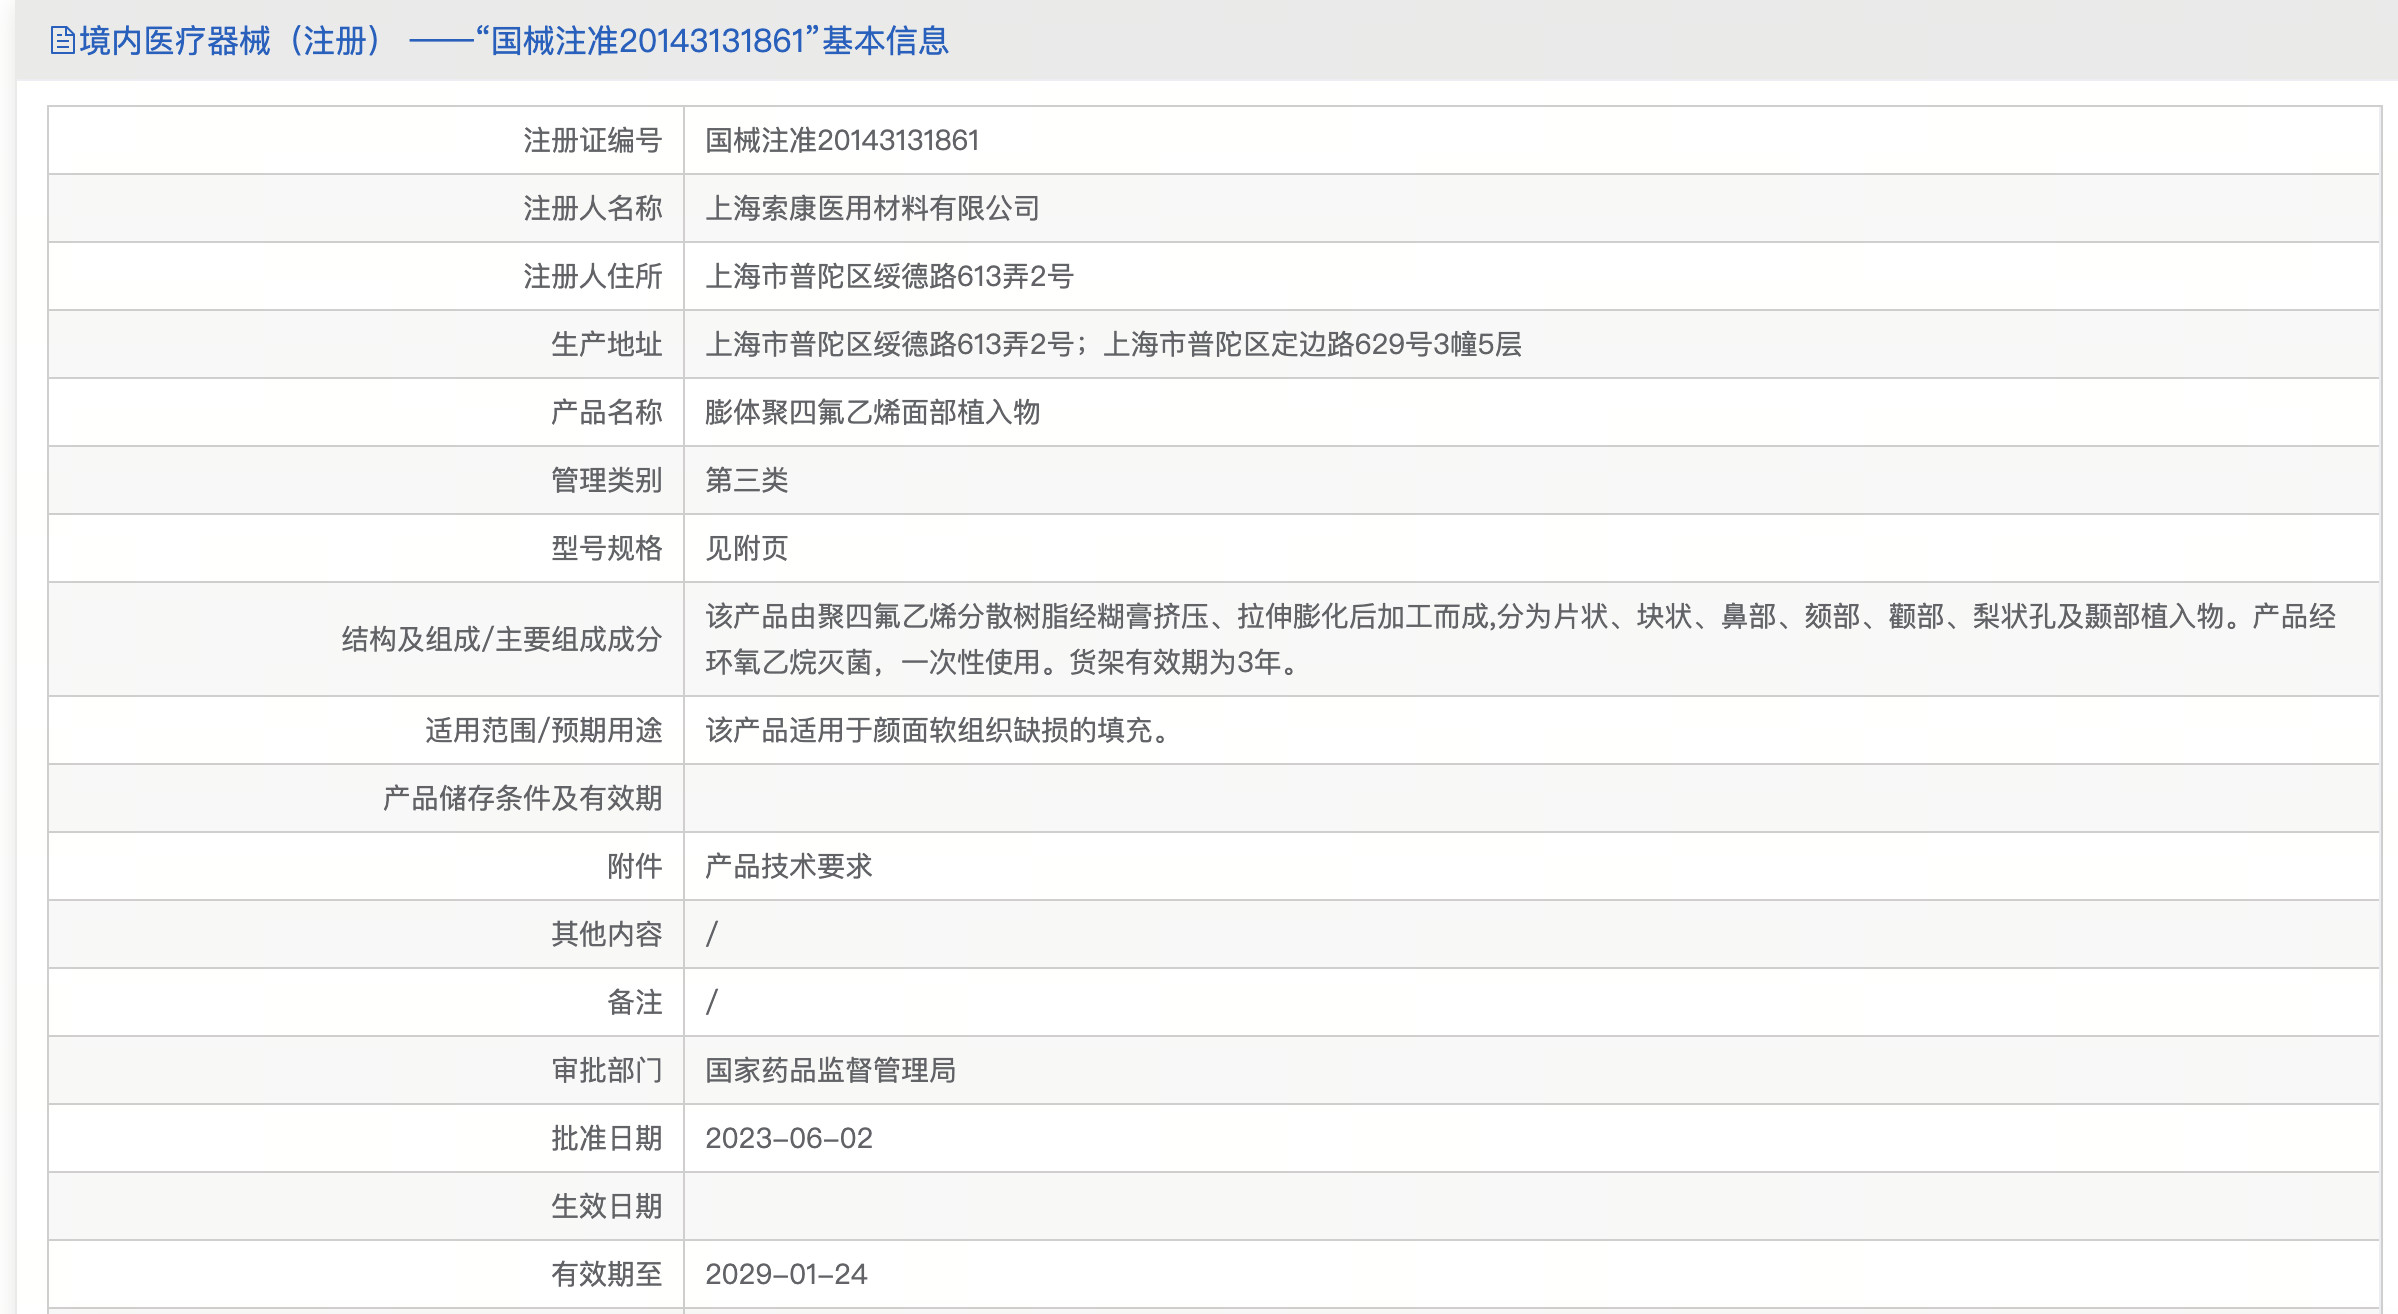Select value 国械注准20143131861 in the table
2398x1314 pixels.
click(x=842, y=140)
